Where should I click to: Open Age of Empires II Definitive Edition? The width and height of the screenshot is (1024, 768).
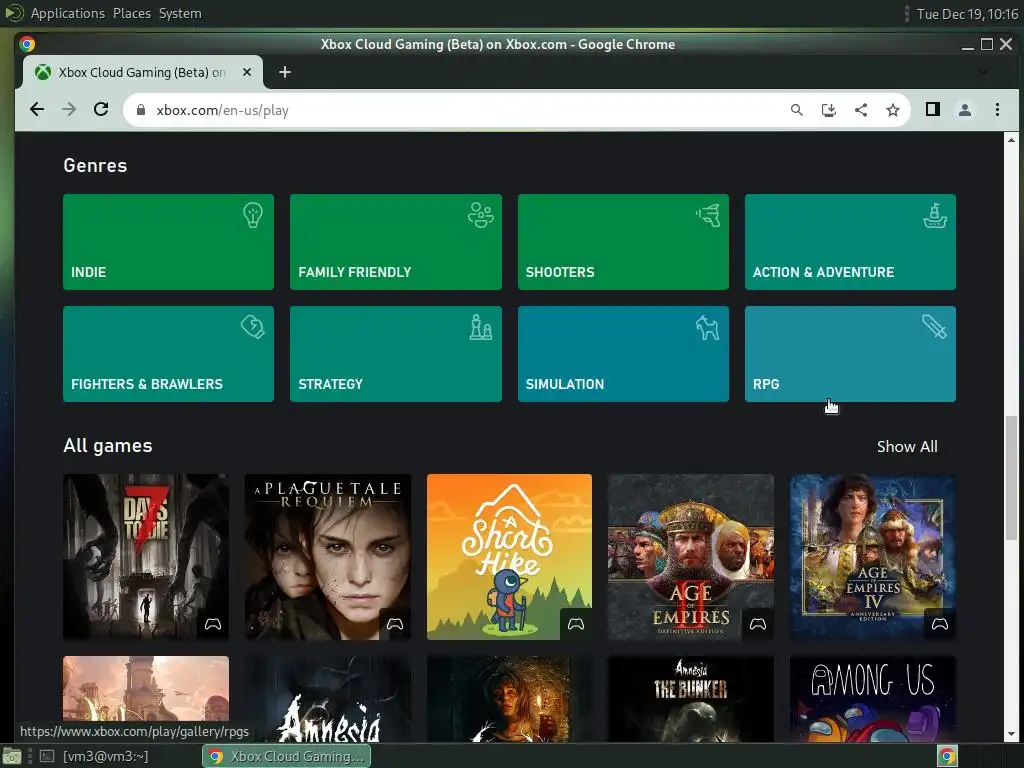pyautogui.click(x=691, y=556)
